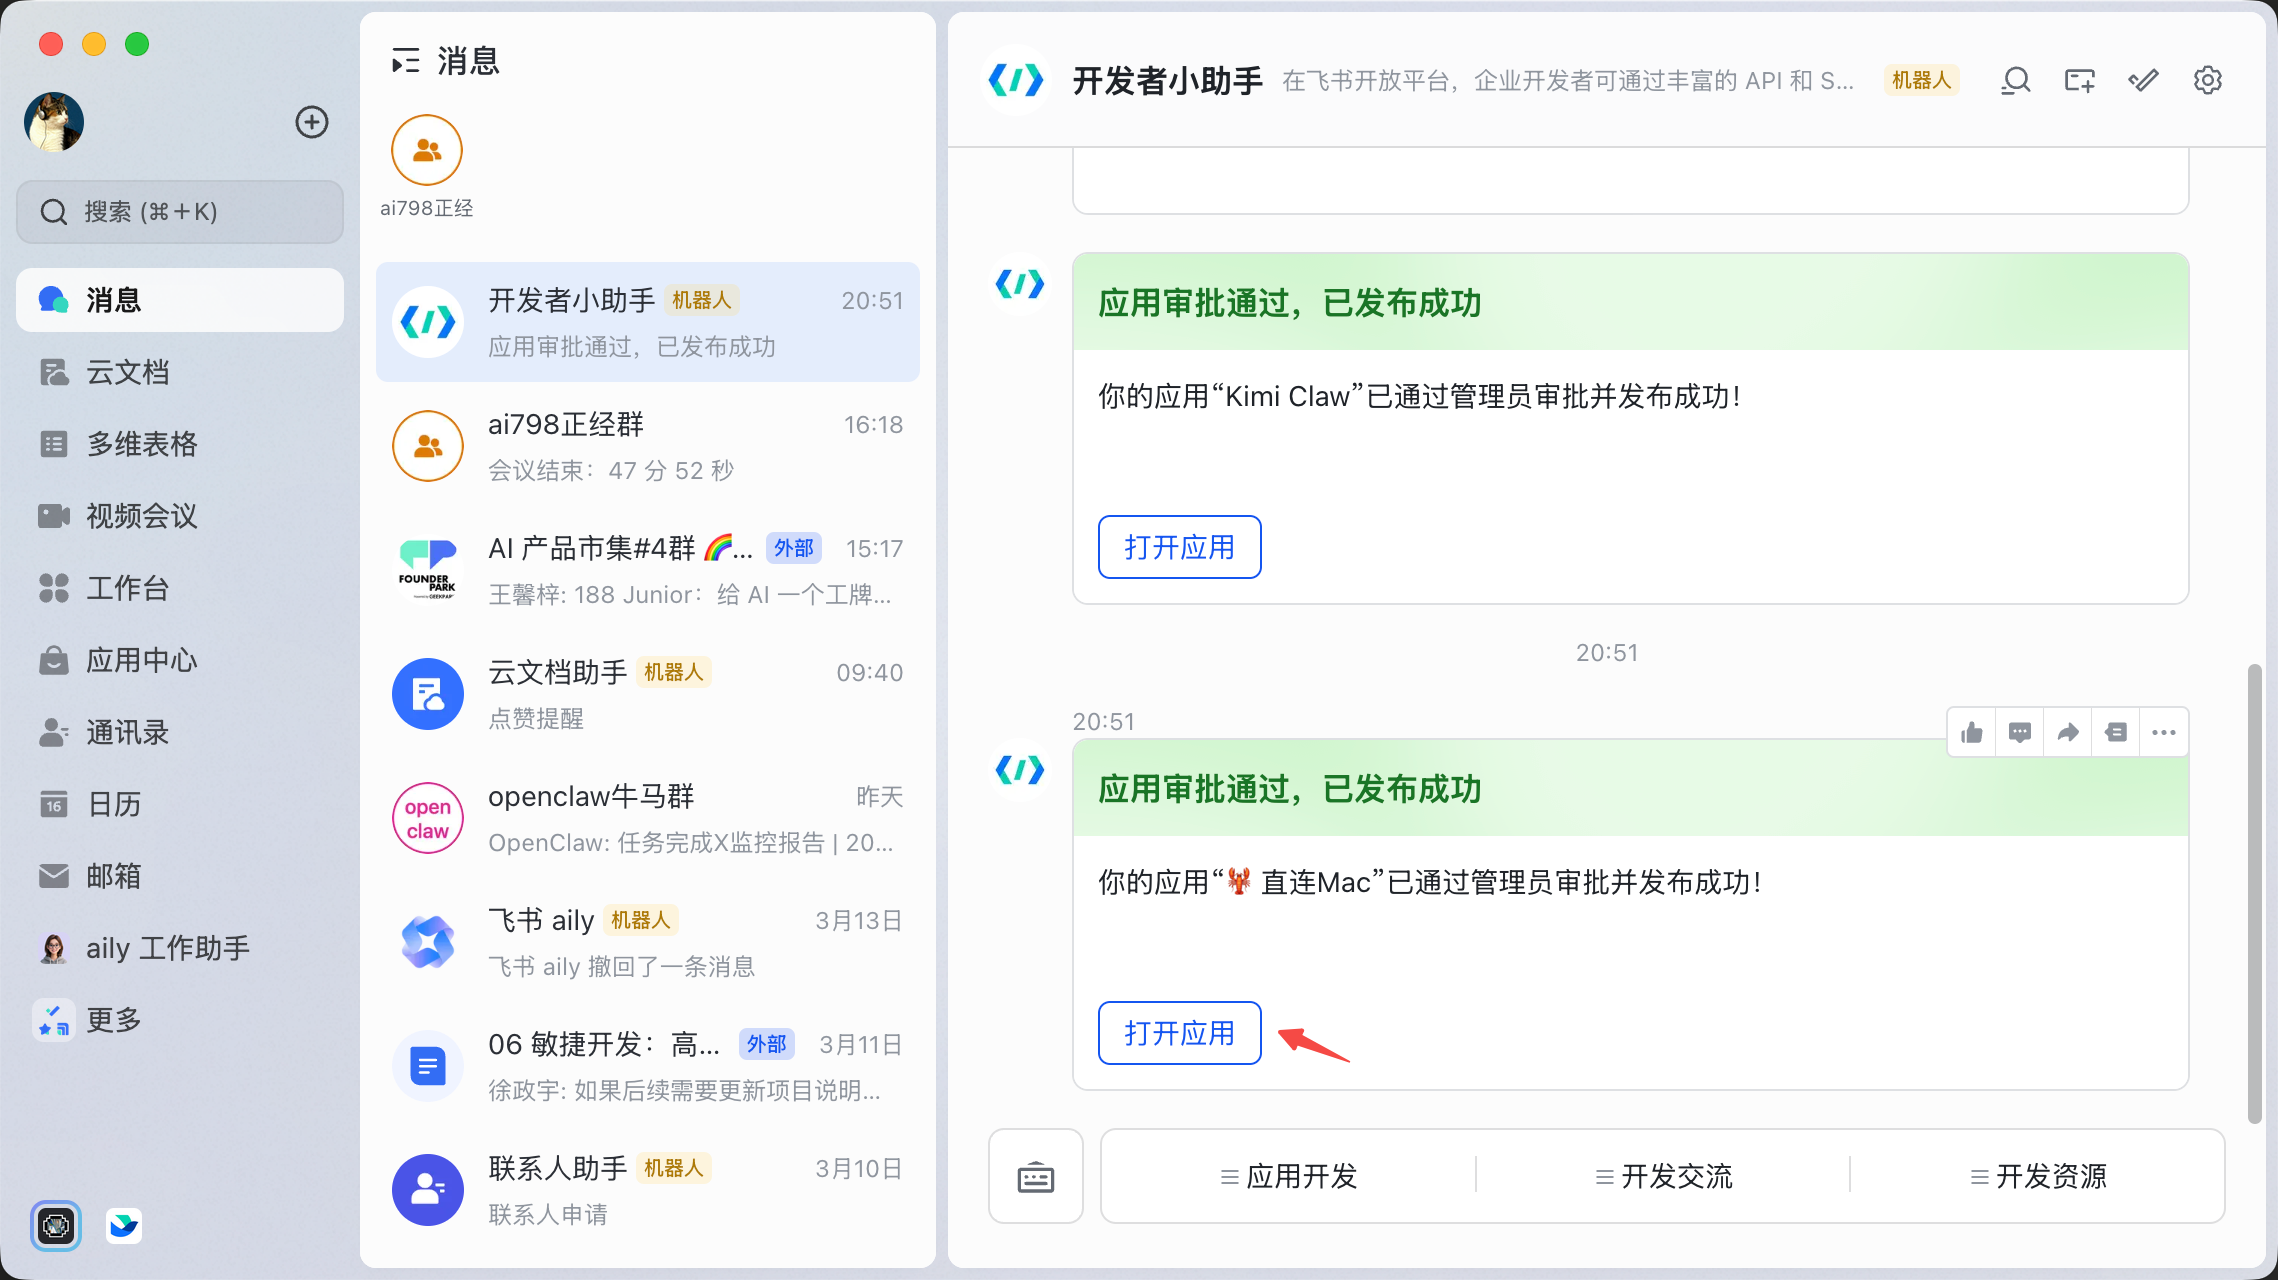The height and width of the screenshot is (1280, 2278).
Task: Open the tasks checkmark icon in header
Action: 2143,80
